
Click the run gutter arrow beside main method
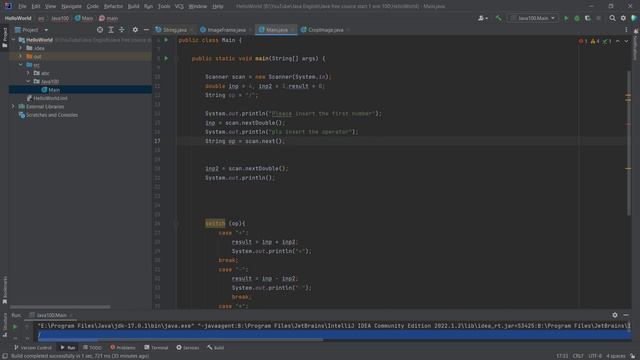click(166, 58)
